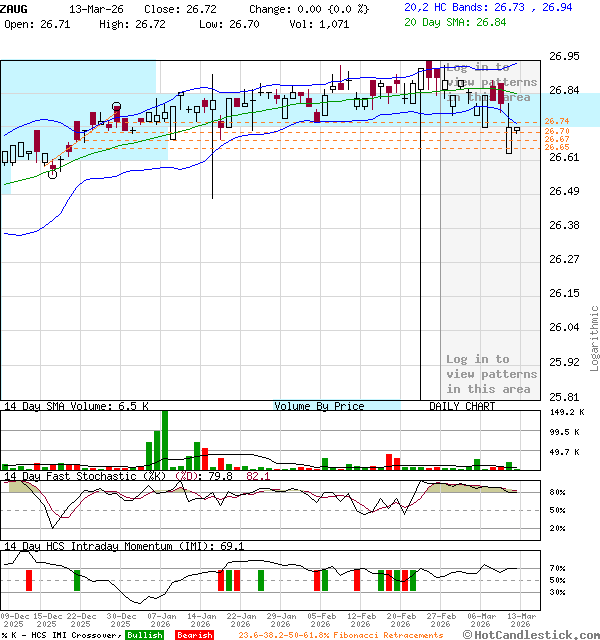Click the upper 'Log in to view patterns' text
The width and height of the screenshot is (600, 640).
490,82
